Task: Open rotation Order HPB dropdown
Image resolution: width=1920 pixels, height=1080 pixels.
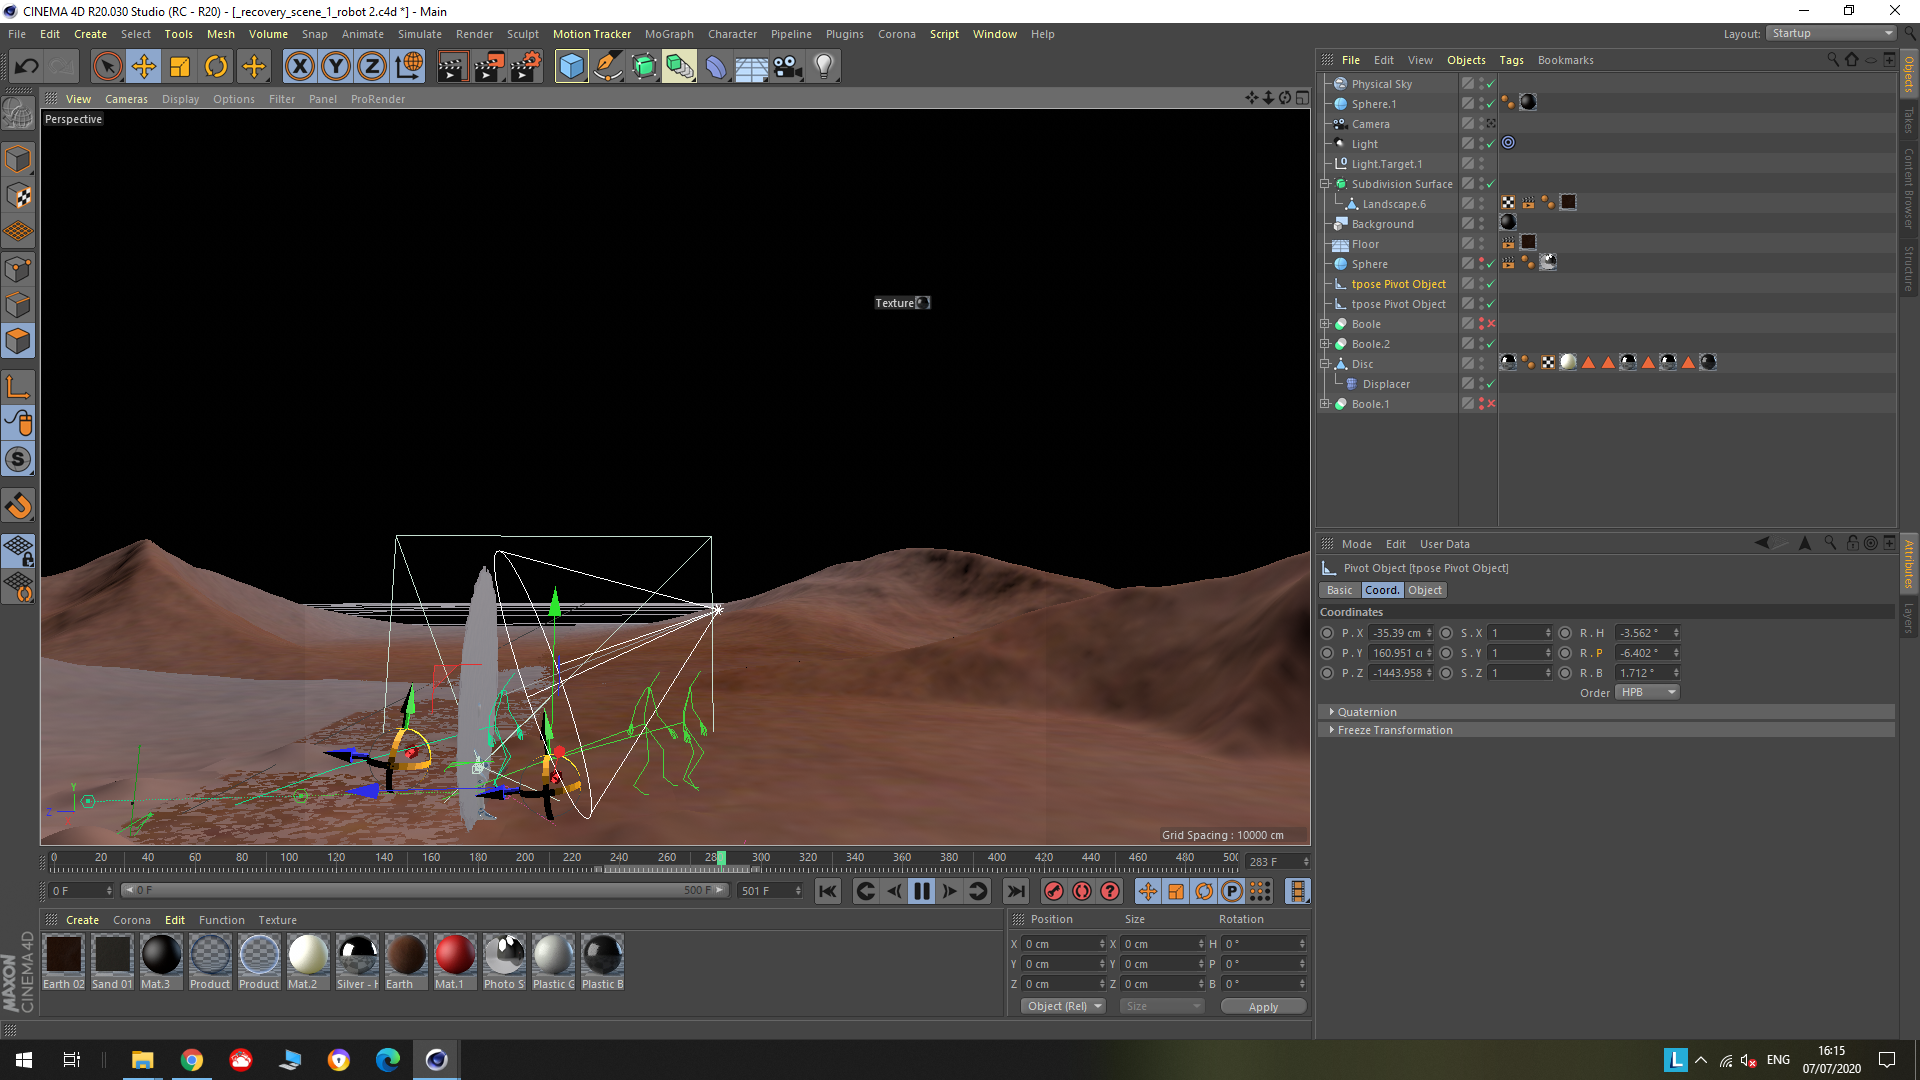Action: (x=1646, y=692)
